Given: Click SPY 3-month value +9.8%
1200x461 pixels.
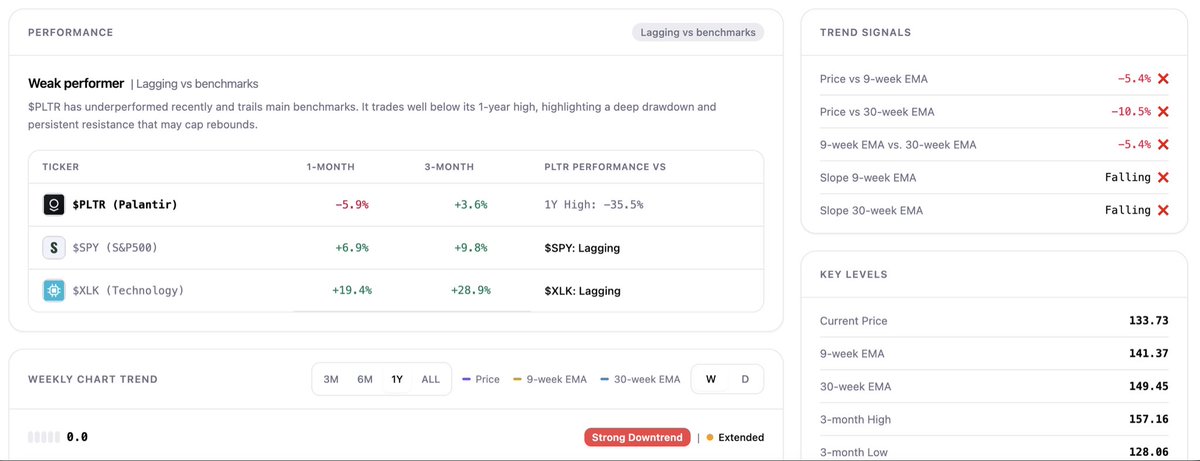Looking at the screenshot, I should pos(470,248).
